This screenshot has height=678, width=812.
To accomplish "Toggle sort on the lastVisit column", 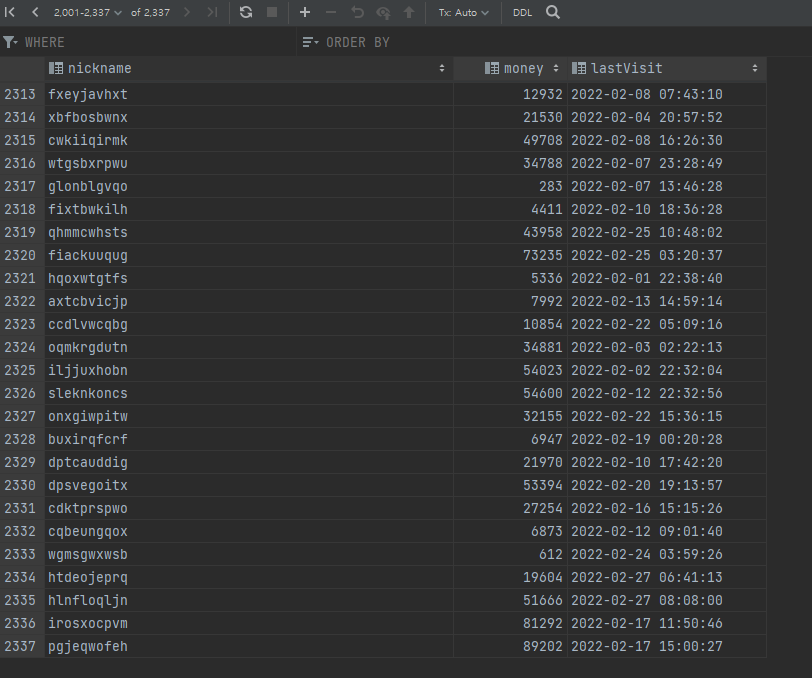I will 755,68.
